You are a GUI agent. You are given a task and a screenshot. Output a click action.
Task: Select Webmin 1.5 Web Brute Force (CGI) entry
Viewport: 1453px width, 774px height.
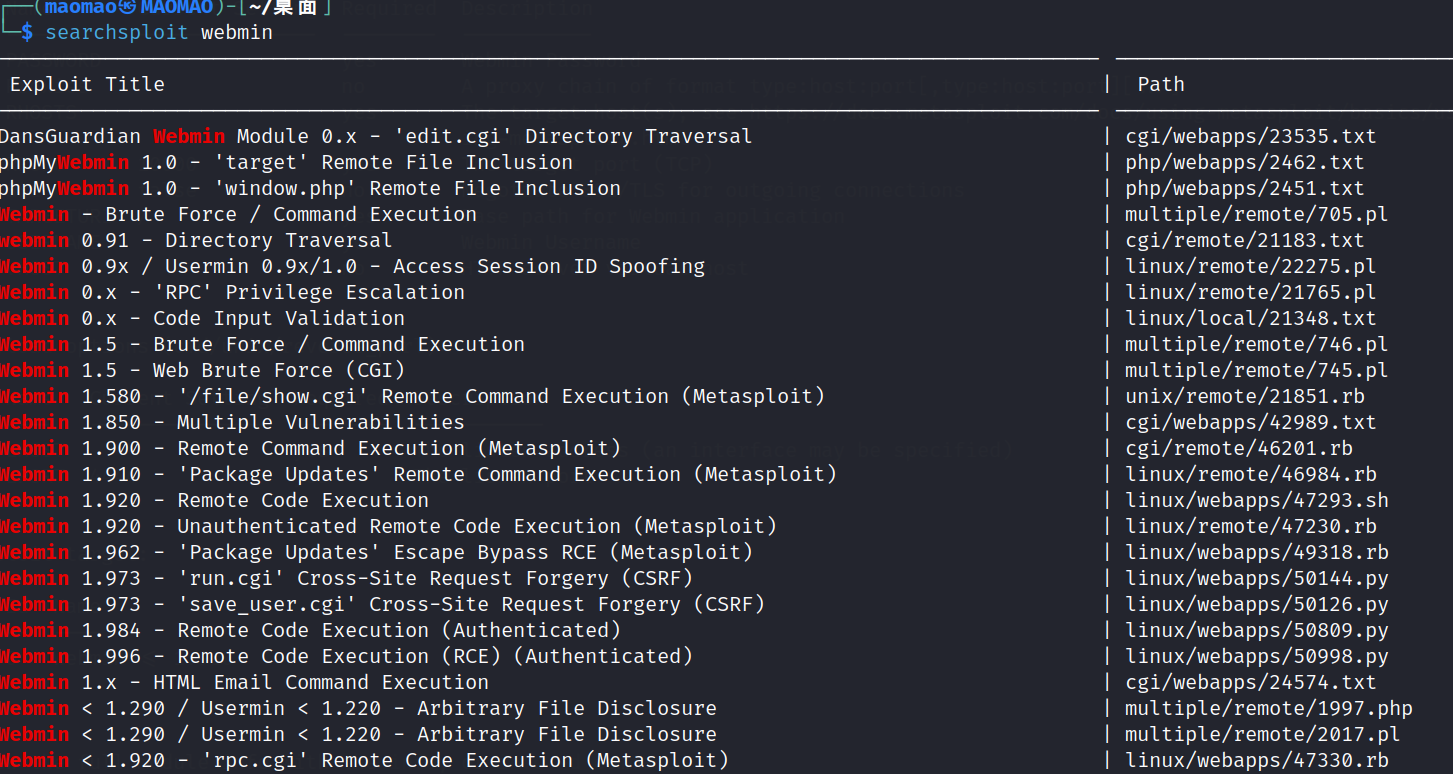(x=202, y=371)
